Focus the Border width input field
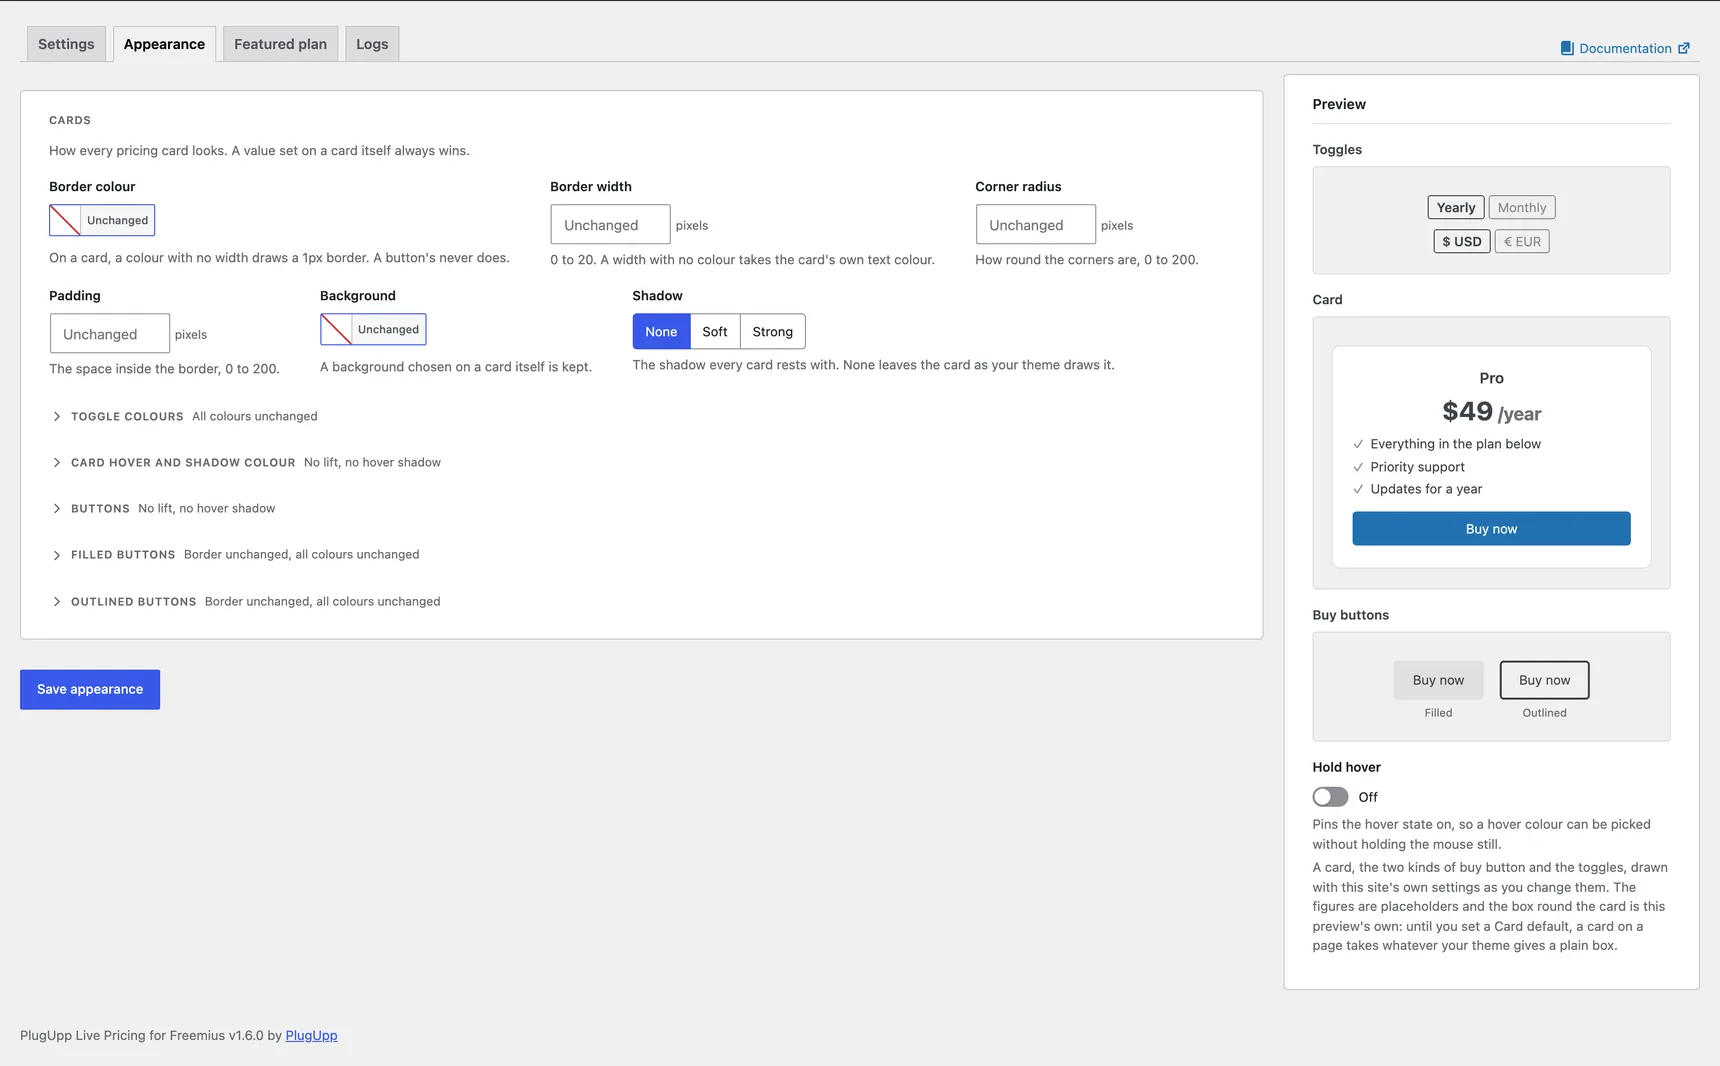The width and height of the screenshot is (1720, 1066). (x=610, y=225)
